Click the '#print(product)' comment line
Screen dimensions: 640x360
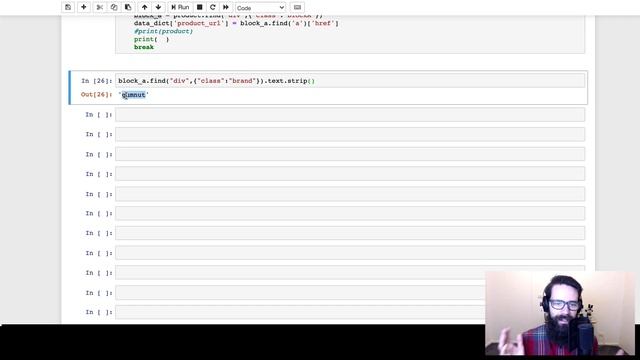pos(163,31)
